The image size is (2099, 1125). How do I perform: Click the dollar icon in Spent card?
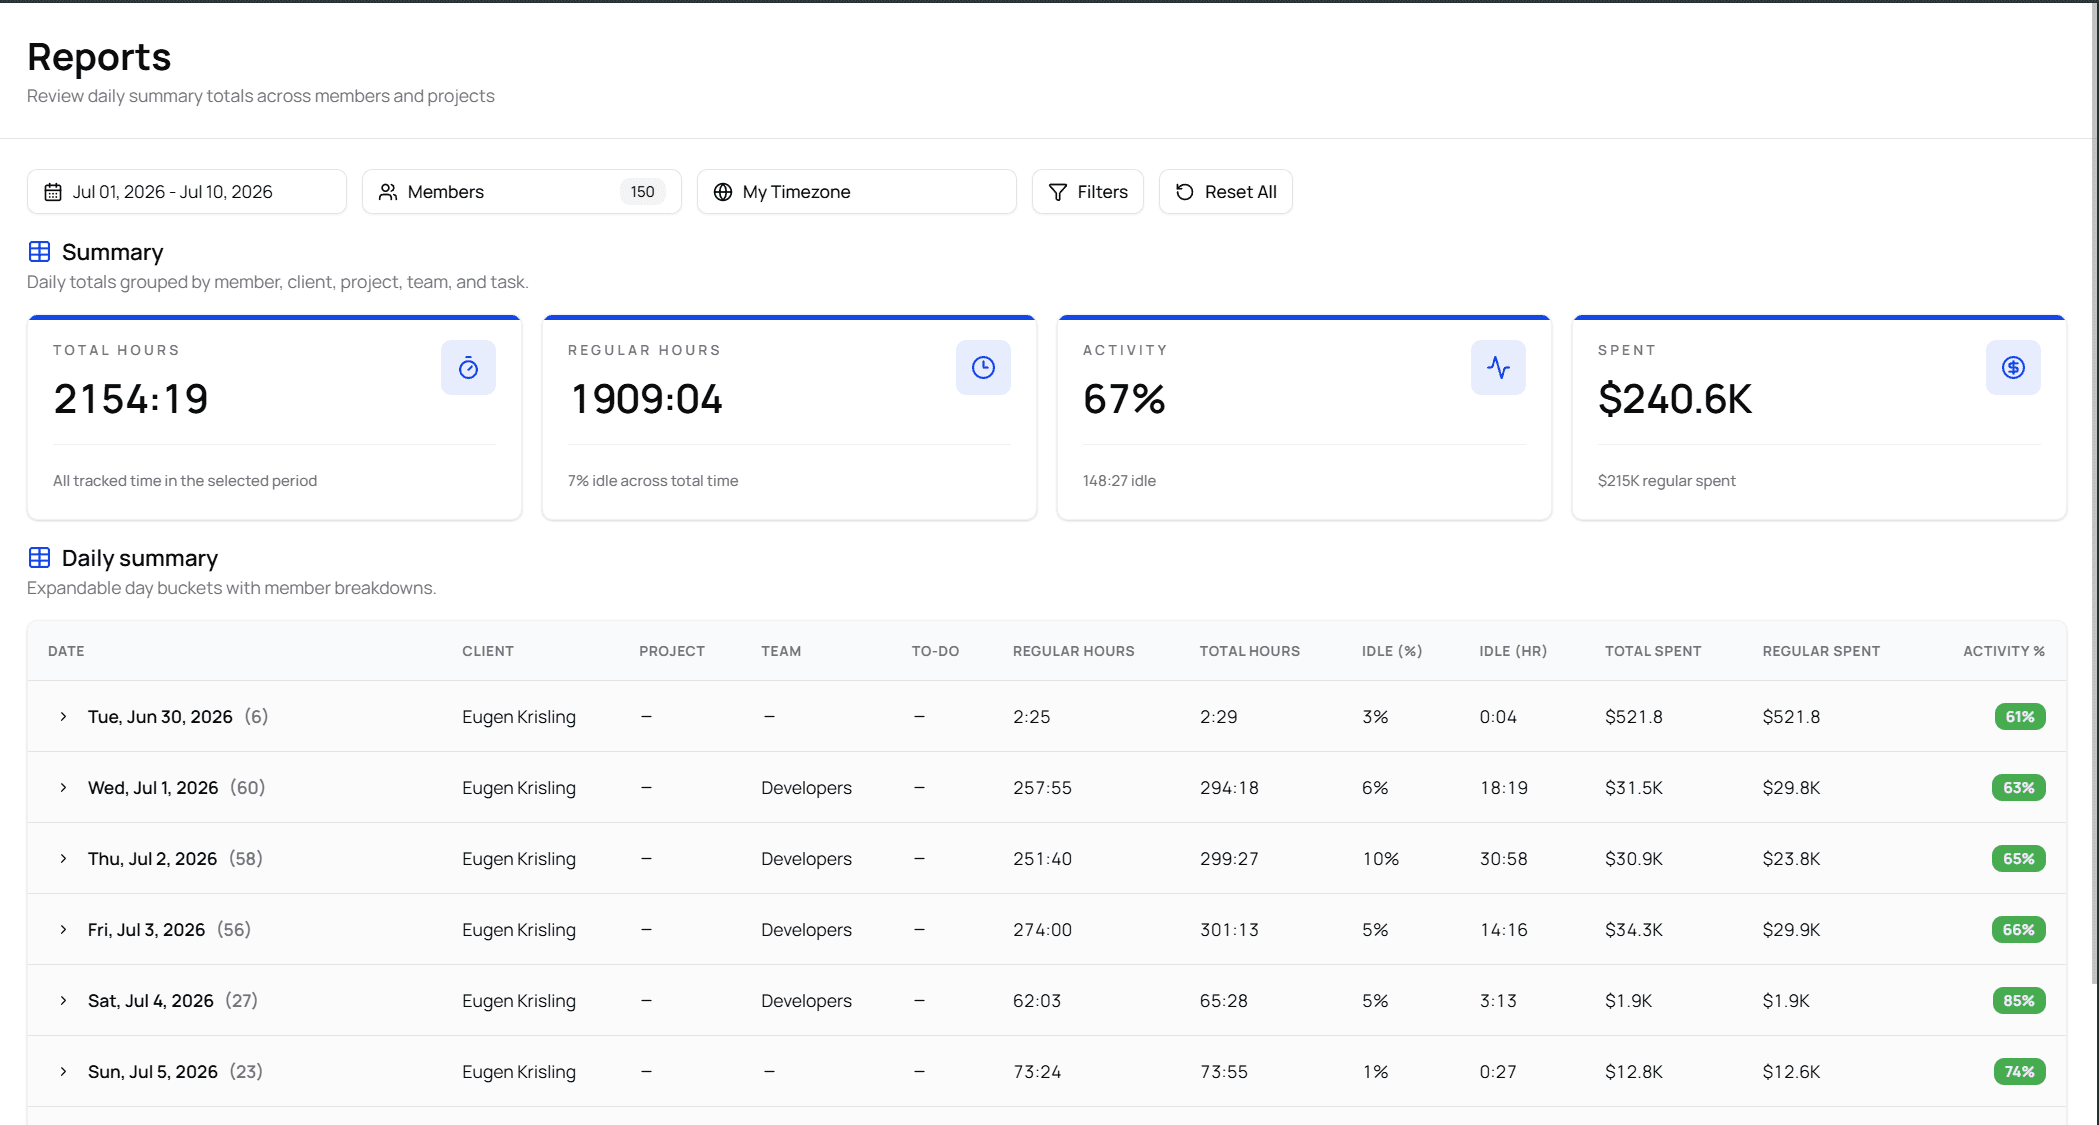2013,368
